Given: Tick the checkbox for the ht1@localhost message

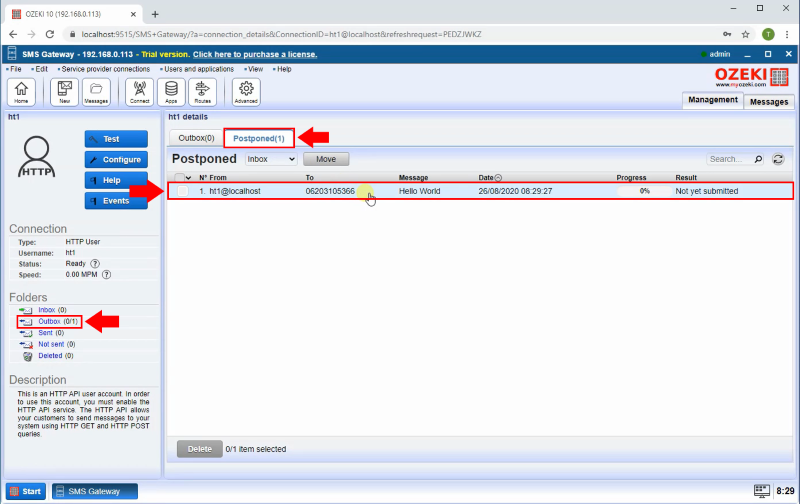Looking at the screenshot, I should point(182,191).
